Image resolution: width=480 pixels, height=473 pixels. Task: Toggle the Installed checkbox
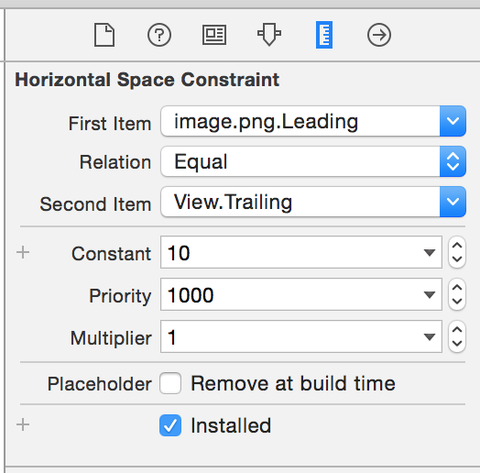click(x=170, y=425)
